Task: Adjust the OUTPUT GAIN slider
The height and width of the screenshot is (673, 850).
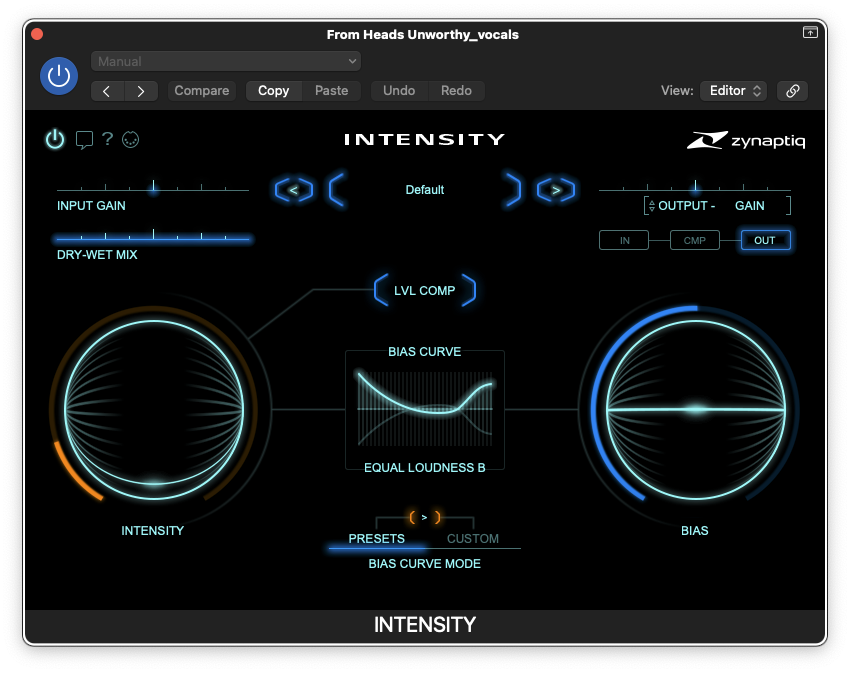Action: click(695, 188)
